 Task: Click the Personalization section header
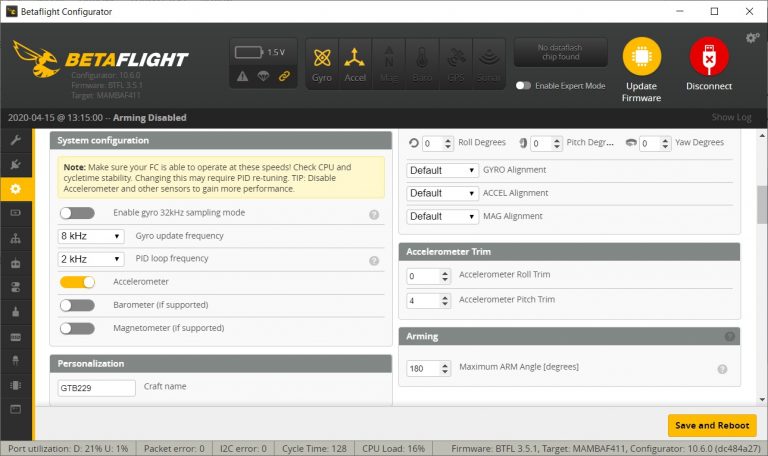click(221, 363)
